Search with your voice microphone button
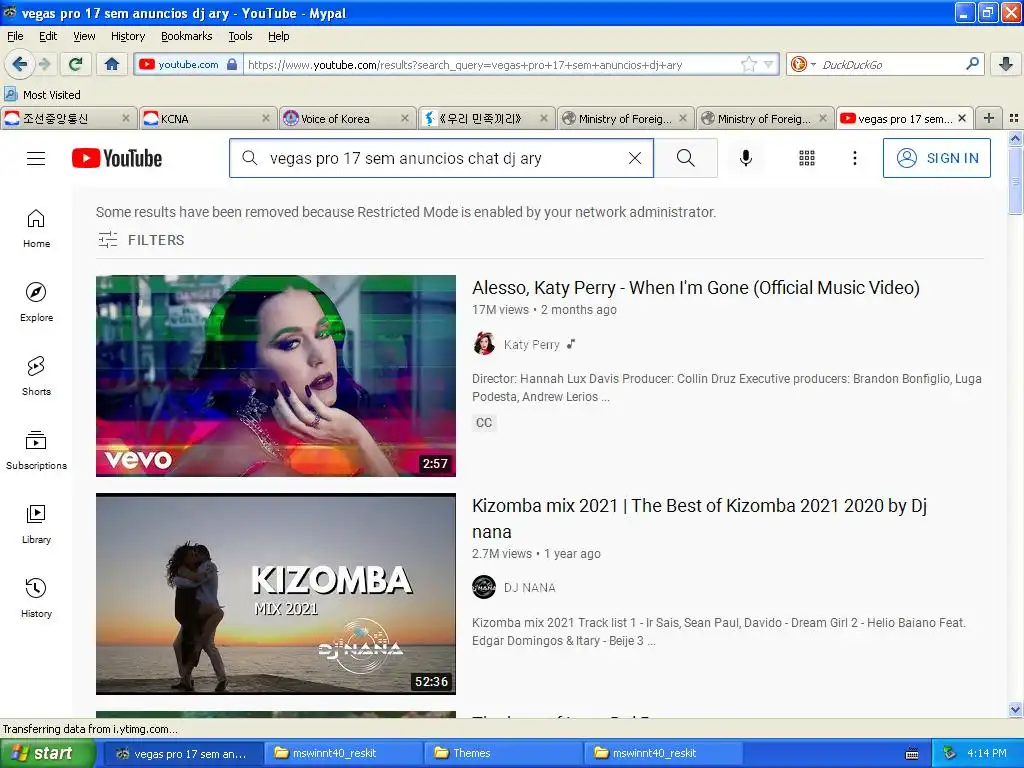This screenshot has height=768, width=1024. click(746, 158)
